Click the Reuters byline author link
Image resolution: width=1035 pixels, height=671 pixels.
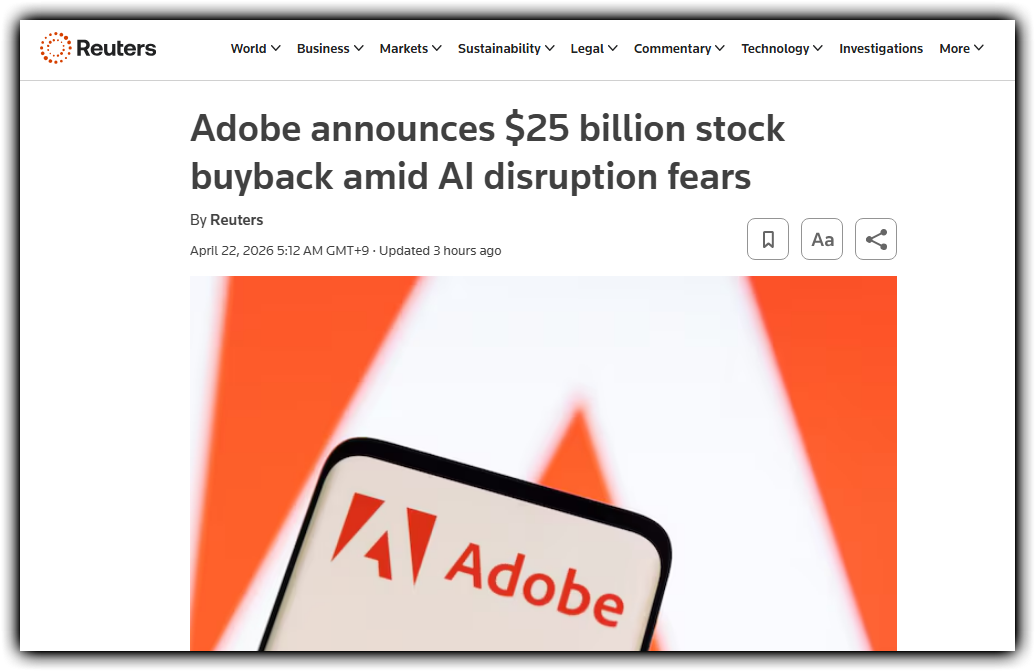236,220
